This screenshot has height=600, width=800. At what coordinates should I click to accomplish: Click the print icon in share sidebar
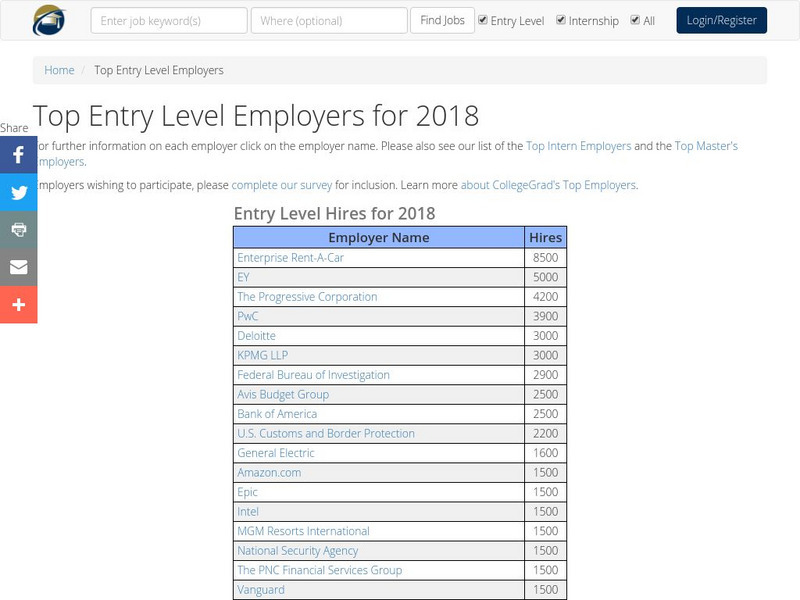point(18,230)
